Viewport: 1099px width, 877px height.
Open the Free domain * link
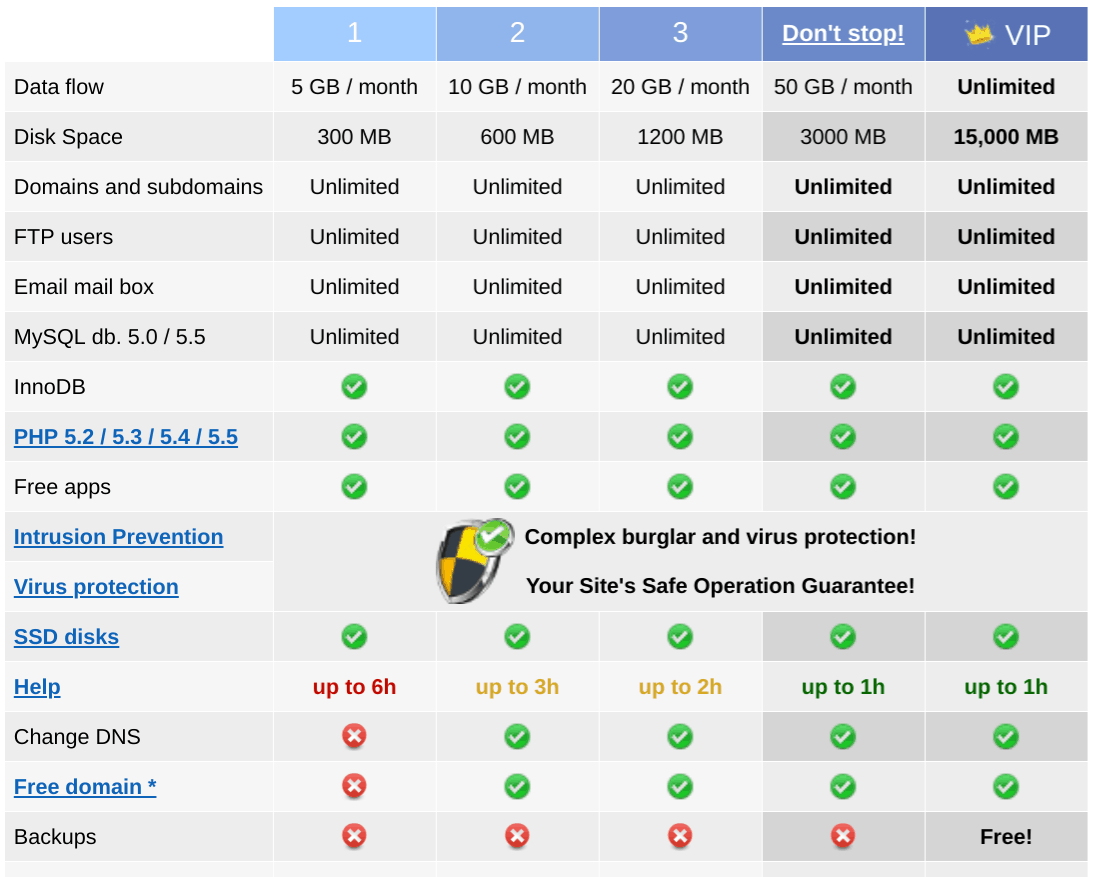(85, 787)
